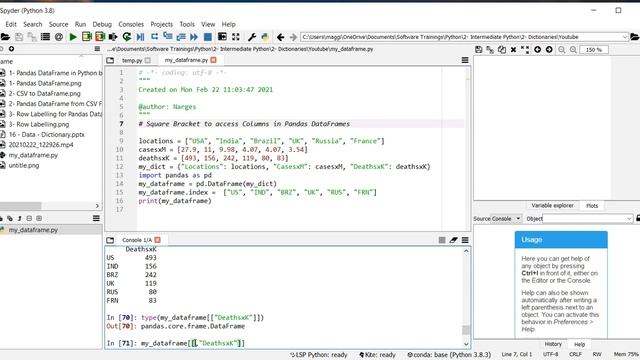Image resolution: width=640 pixels, height=360 pixels.
Task: Run file with the green play icon
Action: click(x=73, y=37)
